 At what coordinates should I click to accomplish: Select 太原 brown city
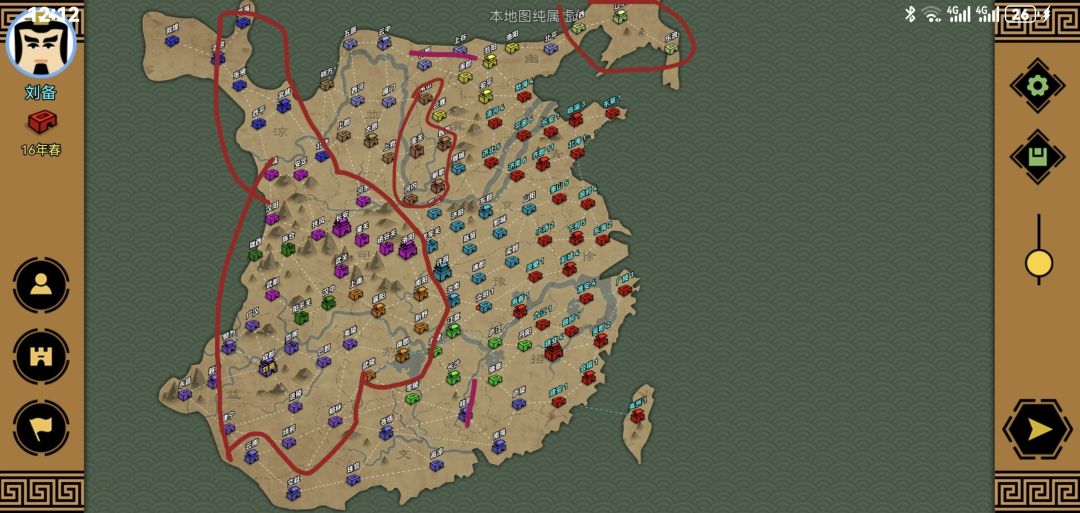(371, 140)
